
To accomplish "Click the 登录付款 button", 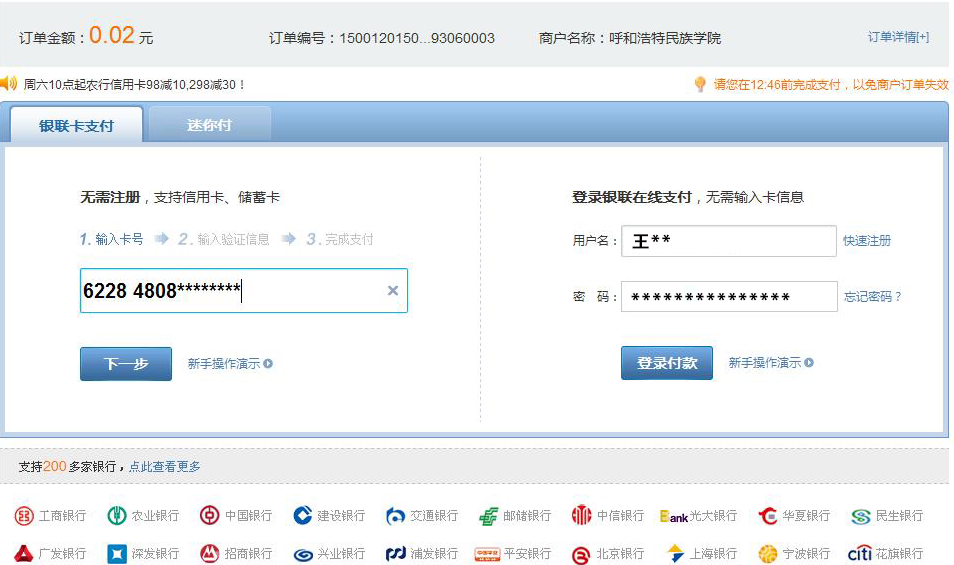I will [x=667, y=363].
